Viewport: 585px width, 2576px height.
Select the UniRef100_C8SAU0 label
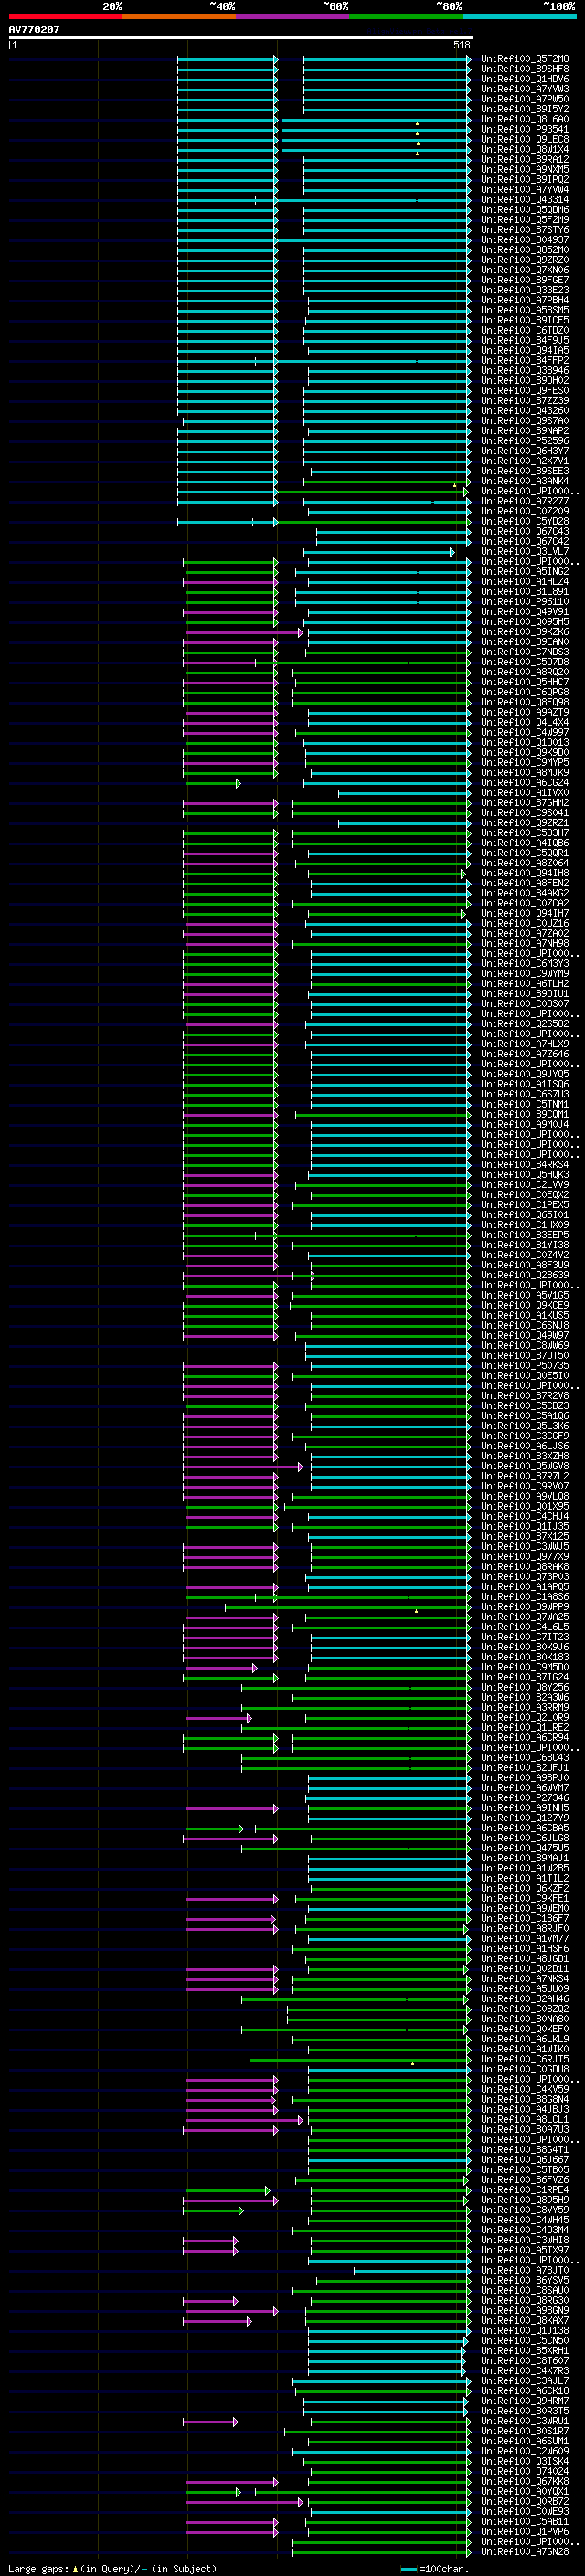pos(525,2290)
